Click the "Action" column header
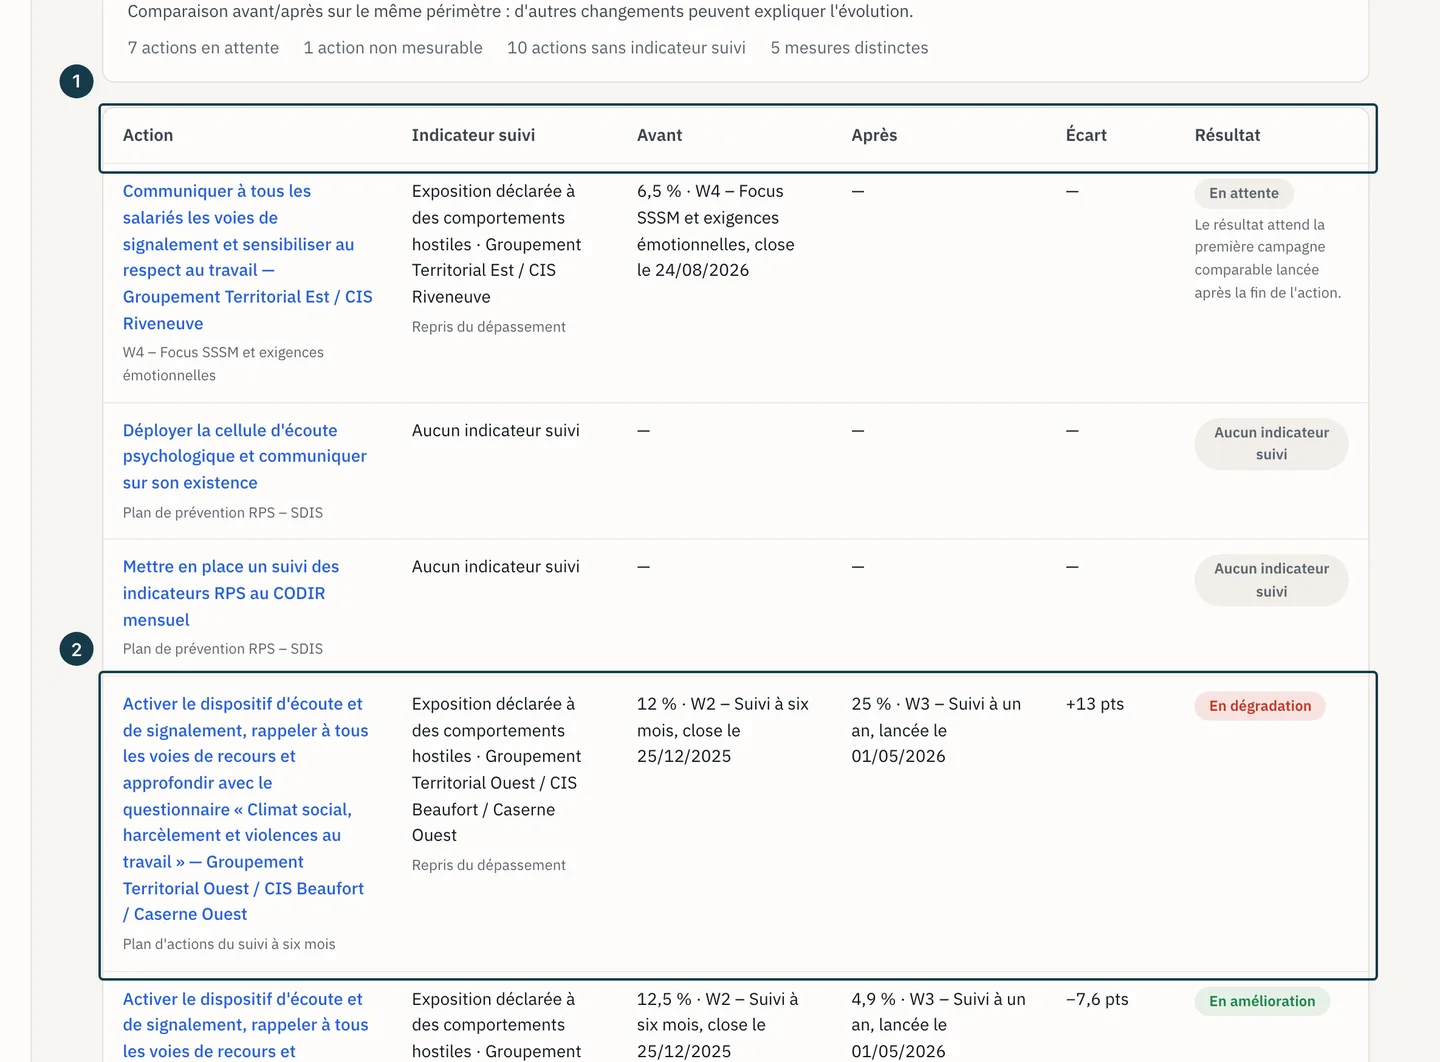 (148, 135)
